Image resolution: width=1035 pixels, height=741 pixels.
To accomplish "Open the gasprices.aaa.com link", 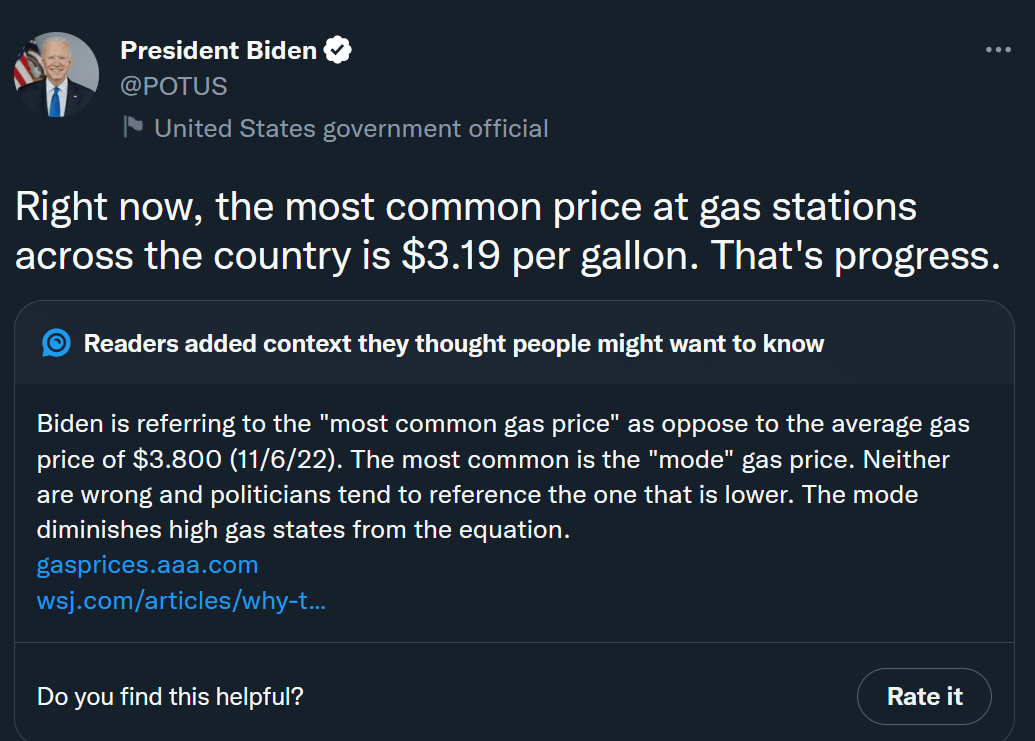I will tap(147, 565).
